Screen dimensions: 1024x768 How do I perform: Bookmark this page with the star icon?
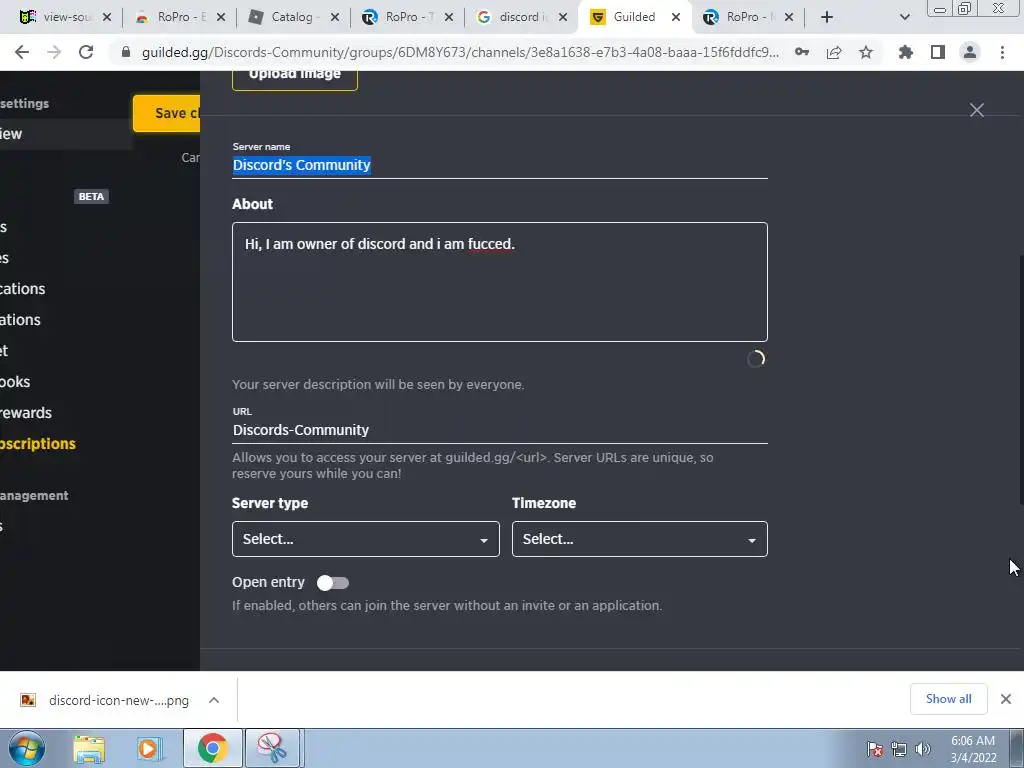866,52
